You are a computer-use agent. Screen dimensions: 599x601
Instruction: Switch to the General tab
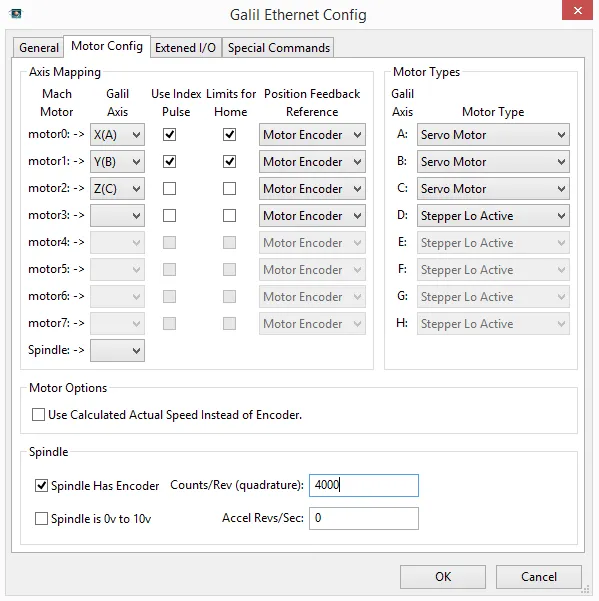pyautogui.click(x=39, y=48)
